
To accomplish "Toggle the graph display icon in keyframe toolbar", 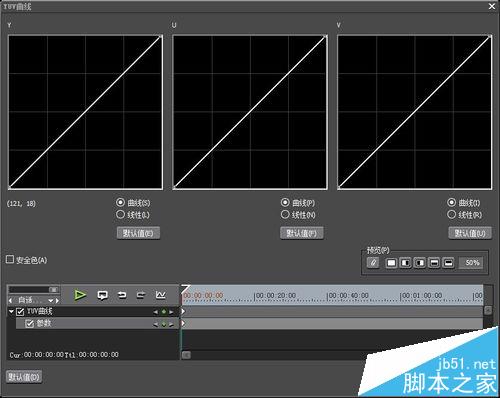I will [x=160, y=295].
